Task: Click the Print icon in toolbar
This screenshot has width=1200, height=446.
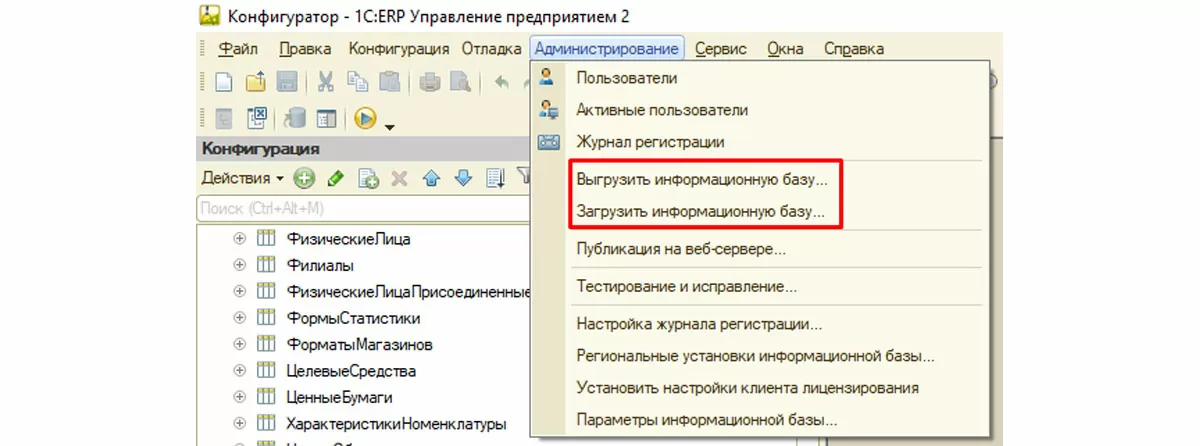Action: [430, 83]
